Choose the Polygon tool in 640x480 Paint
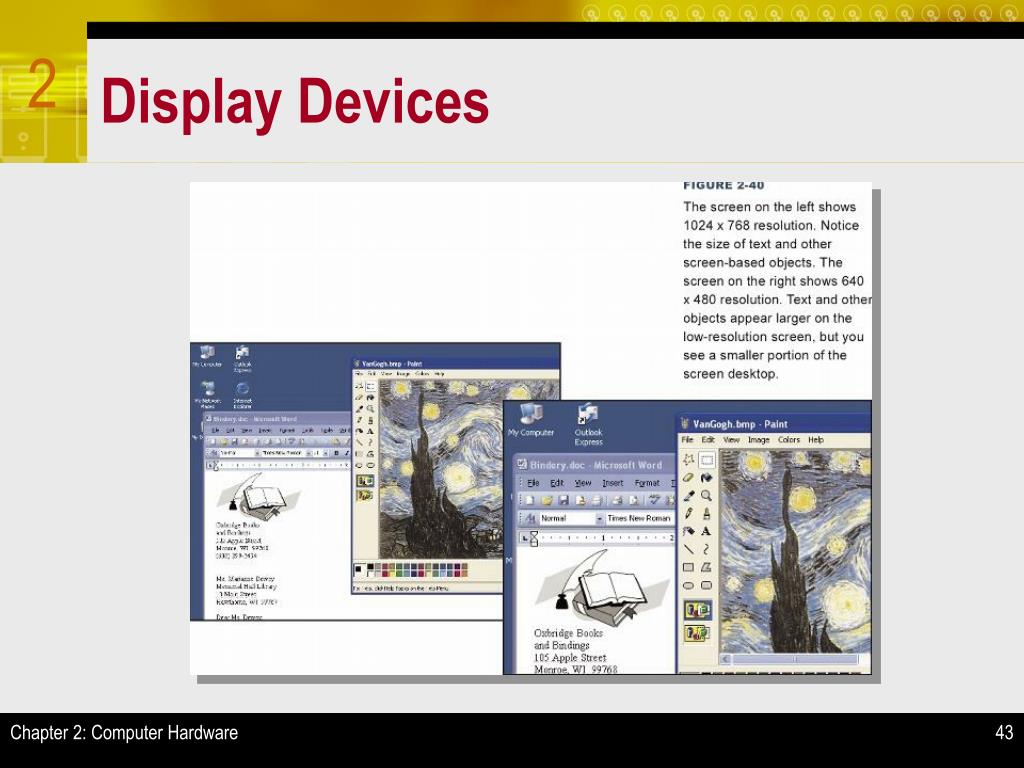Viewport: 1024px width, 768px height. (706, 567)
